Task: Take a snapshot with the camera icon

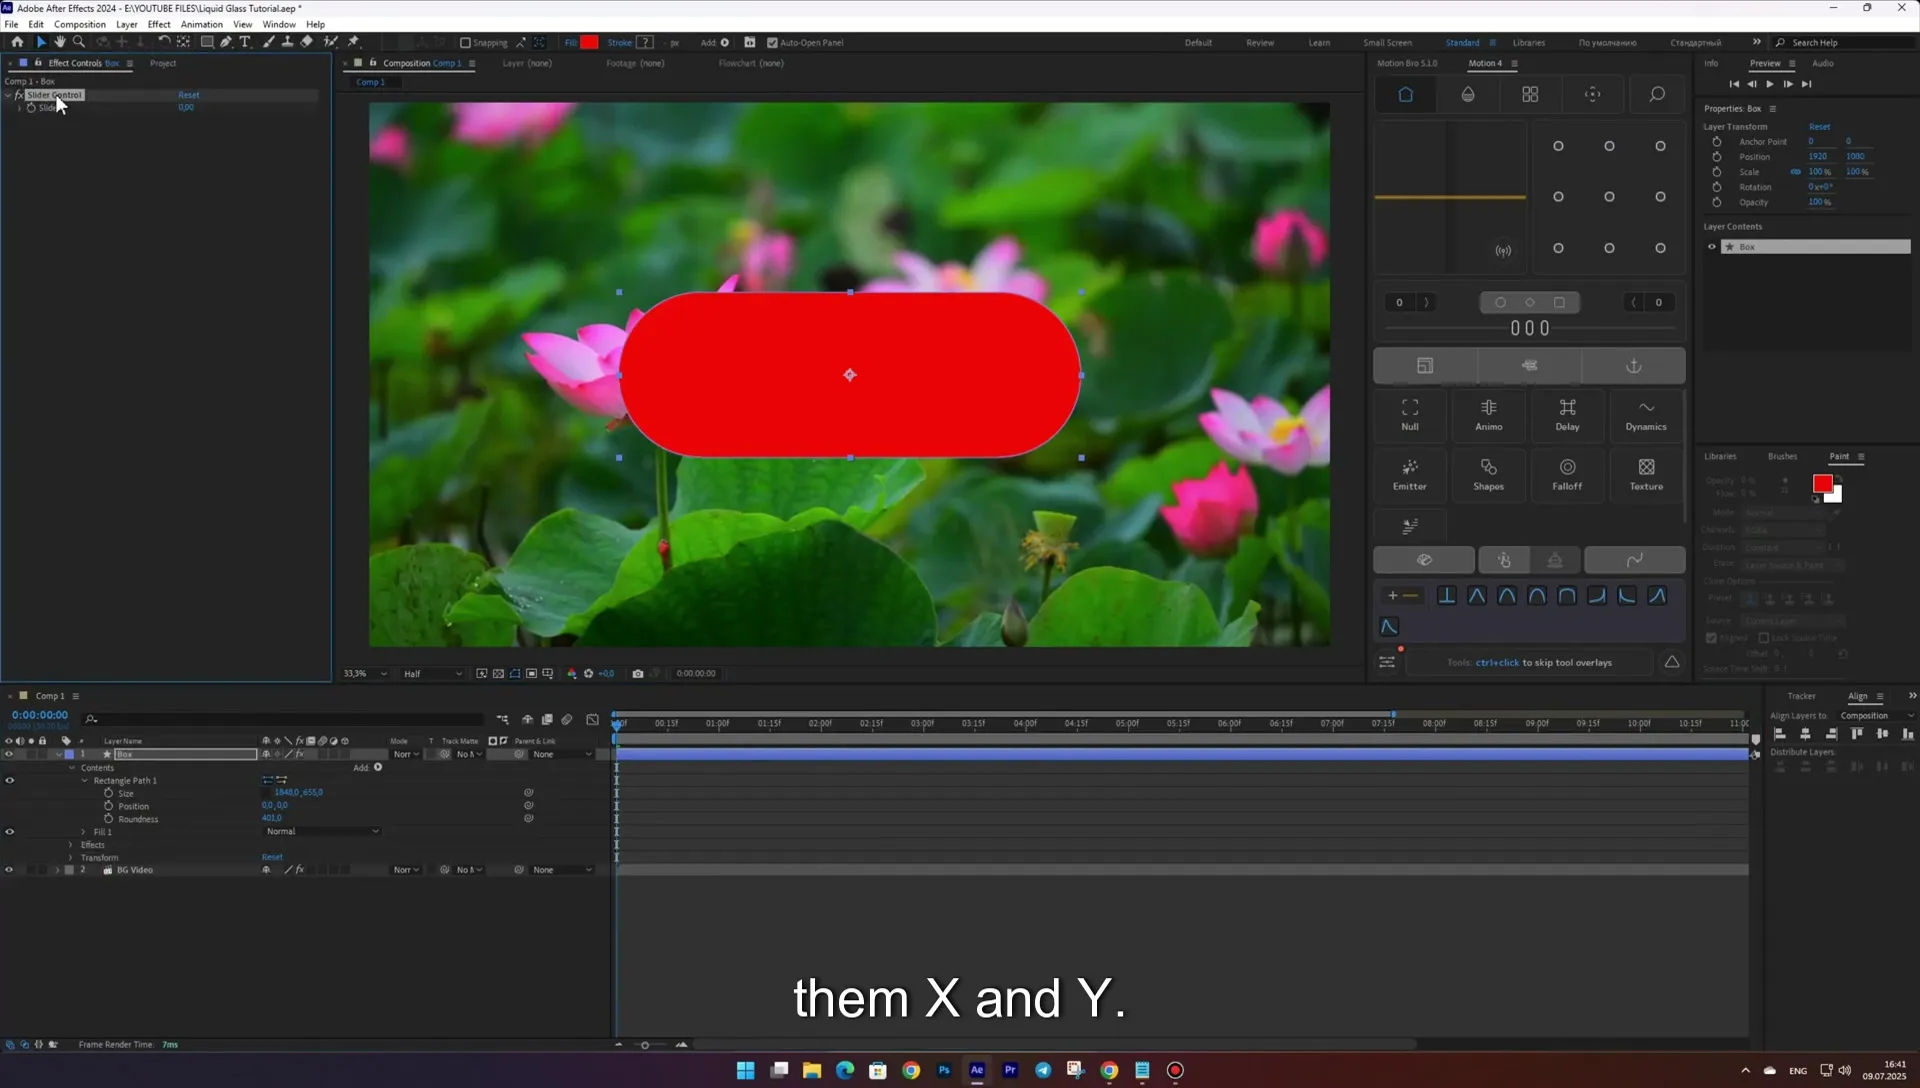Action: (638, 674)
